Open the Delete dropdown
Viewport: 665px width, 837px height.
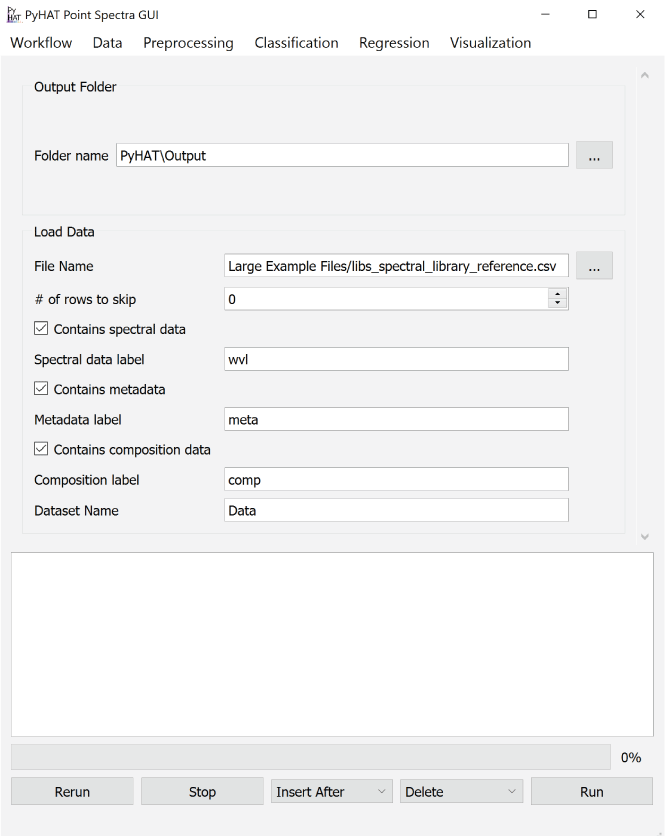[461, 791]
